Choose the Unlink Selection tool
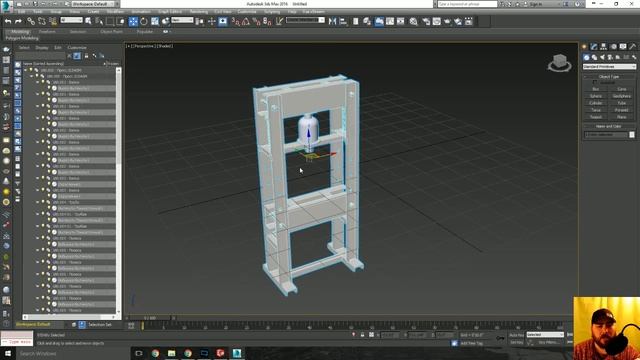 point(42,21)
